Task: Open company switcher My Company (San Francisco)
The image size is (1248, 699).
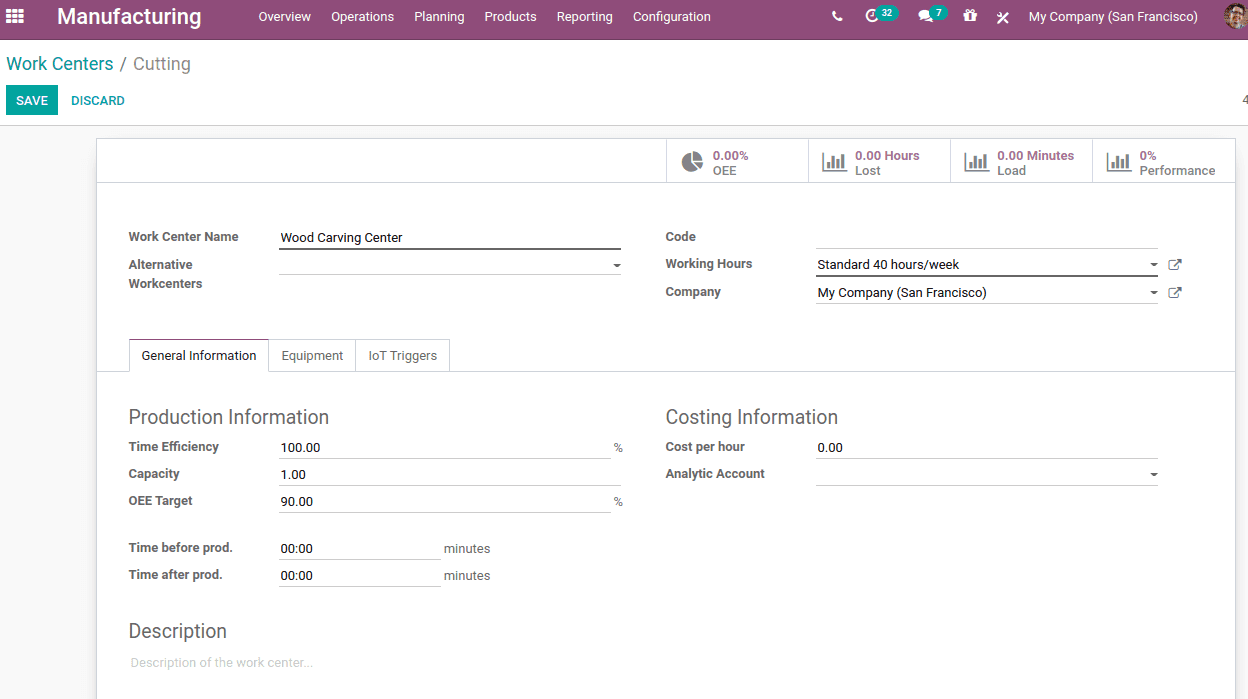Action: pyautogui.click(x=1113, y=17)
